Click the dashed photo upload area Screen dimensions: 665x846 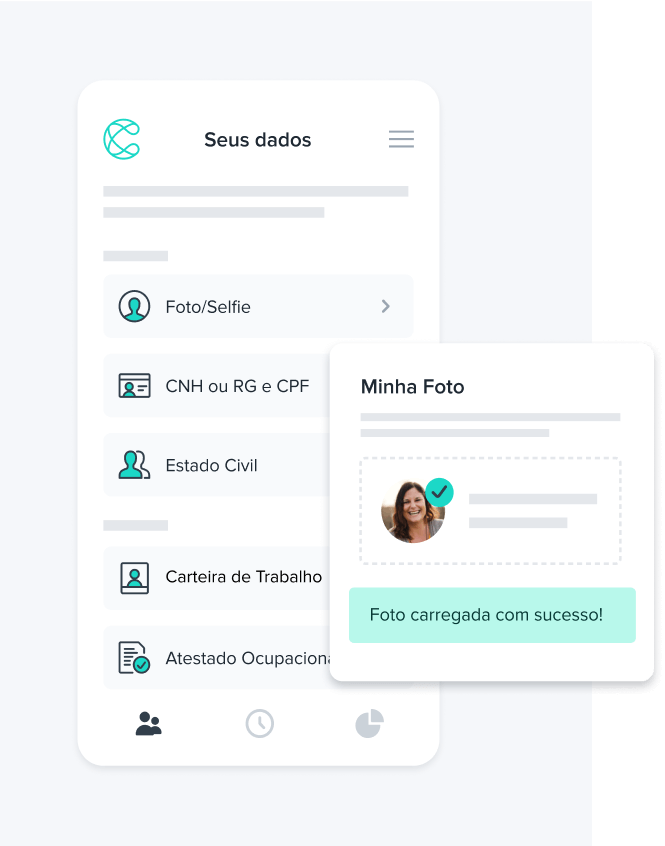click(490, 511)
